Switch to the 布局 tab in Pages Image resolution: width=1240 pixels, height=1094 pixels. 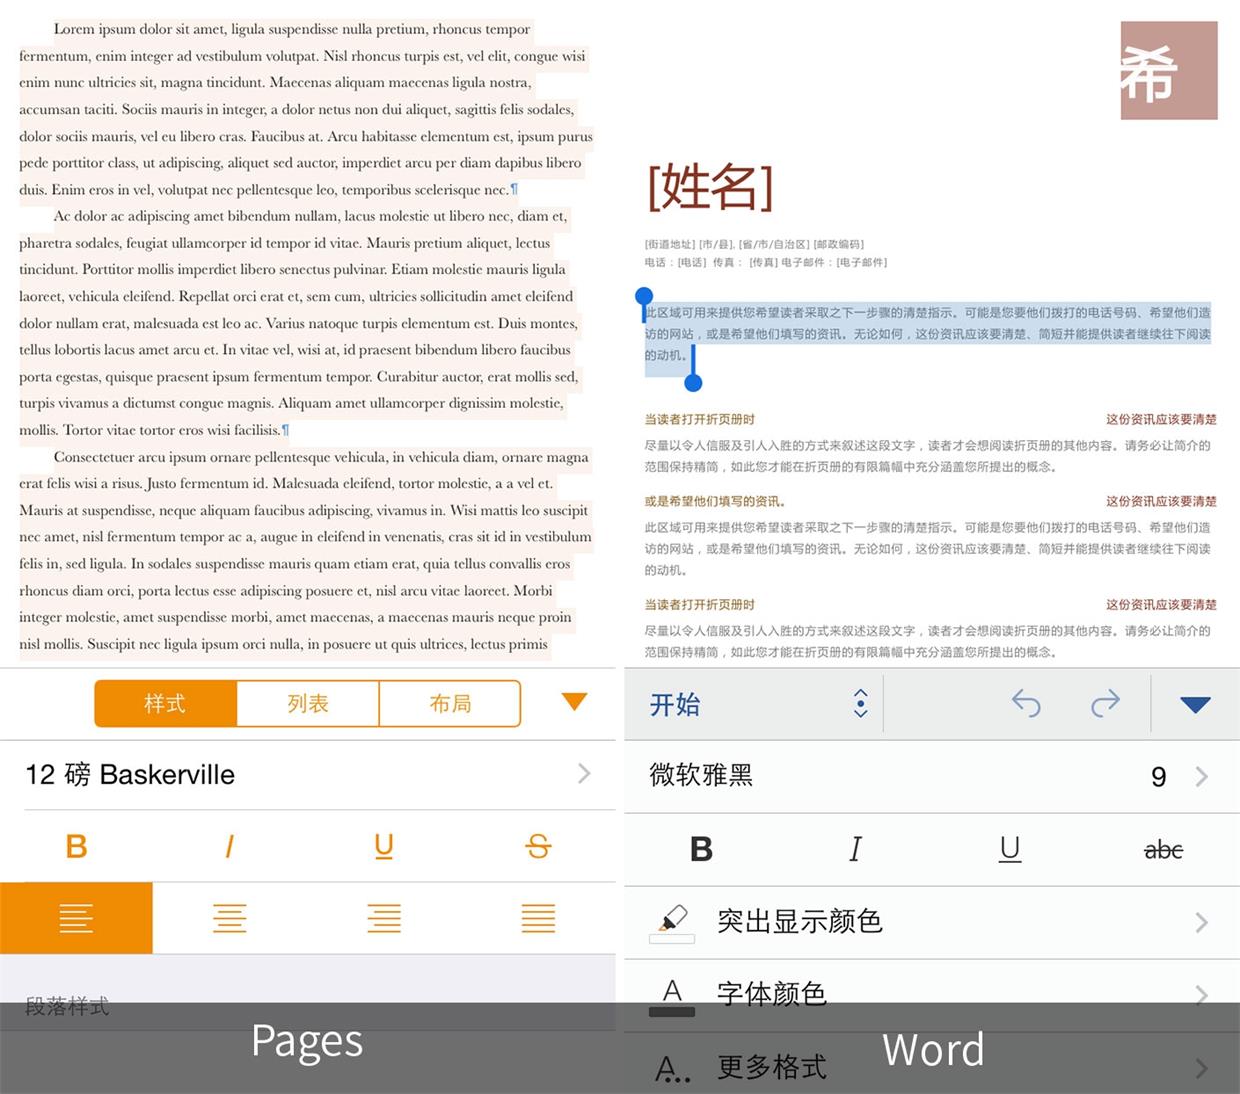point(449,703)
